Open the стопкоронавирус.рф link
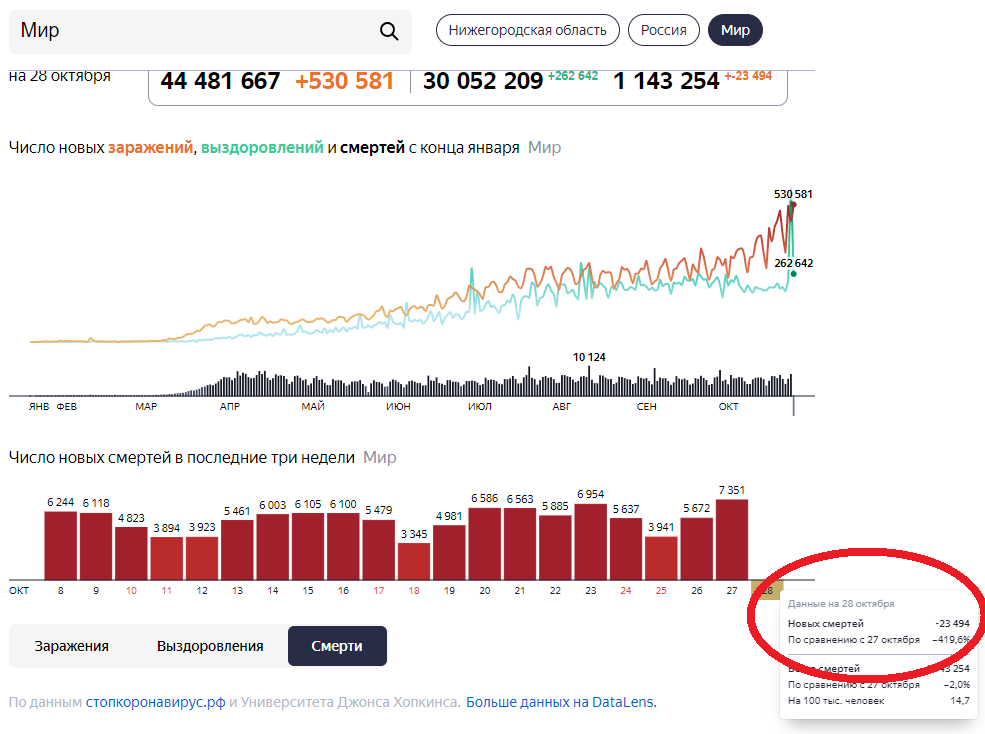This screenshot has width=985, height=734. tap(155, 702)
